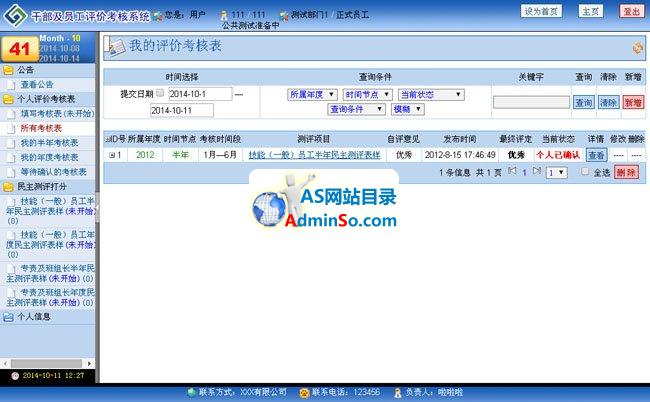The image size is (650, 402).
Task: Click the 民主测评打分 folder icon
Action: coord(8,187)
